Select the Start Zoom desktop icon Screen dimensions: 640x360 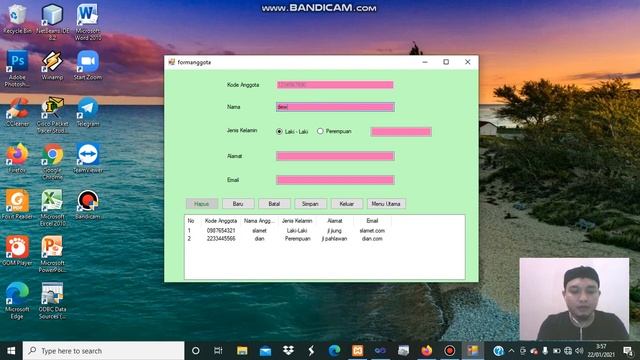tap(87, 65)
